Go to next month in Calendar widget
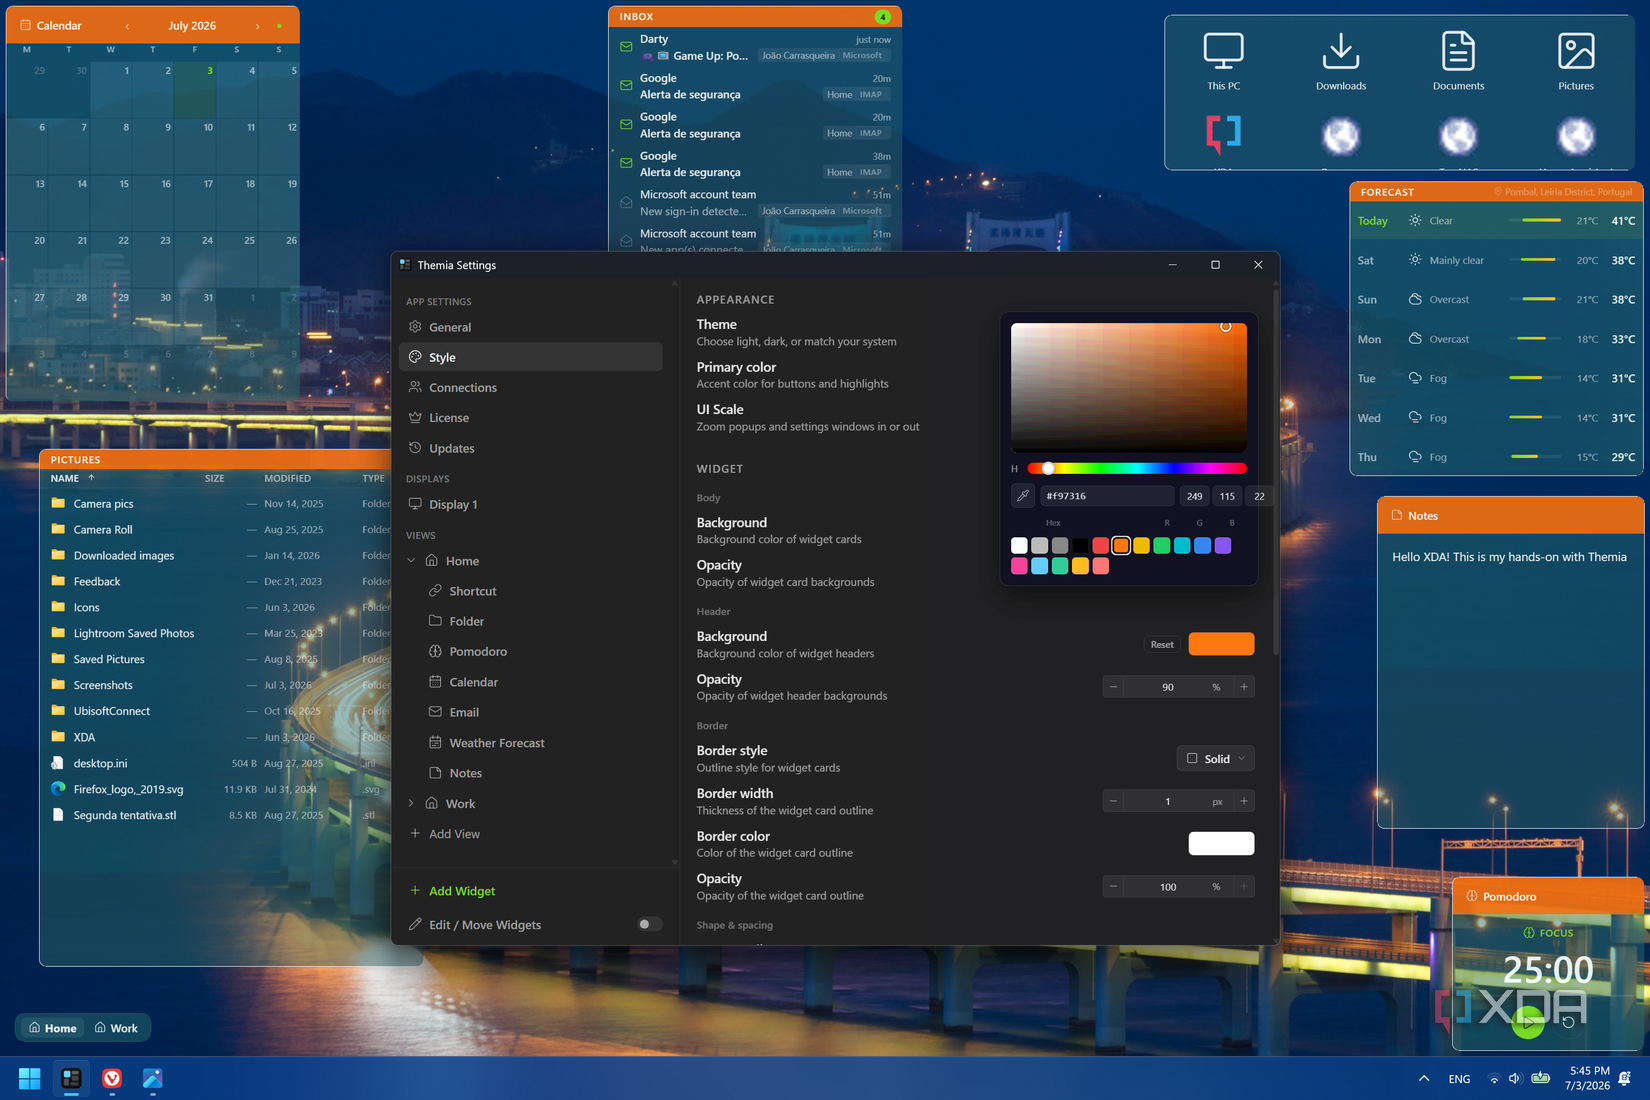This screenshot has width=1650, height=1100. coord(257,26)
